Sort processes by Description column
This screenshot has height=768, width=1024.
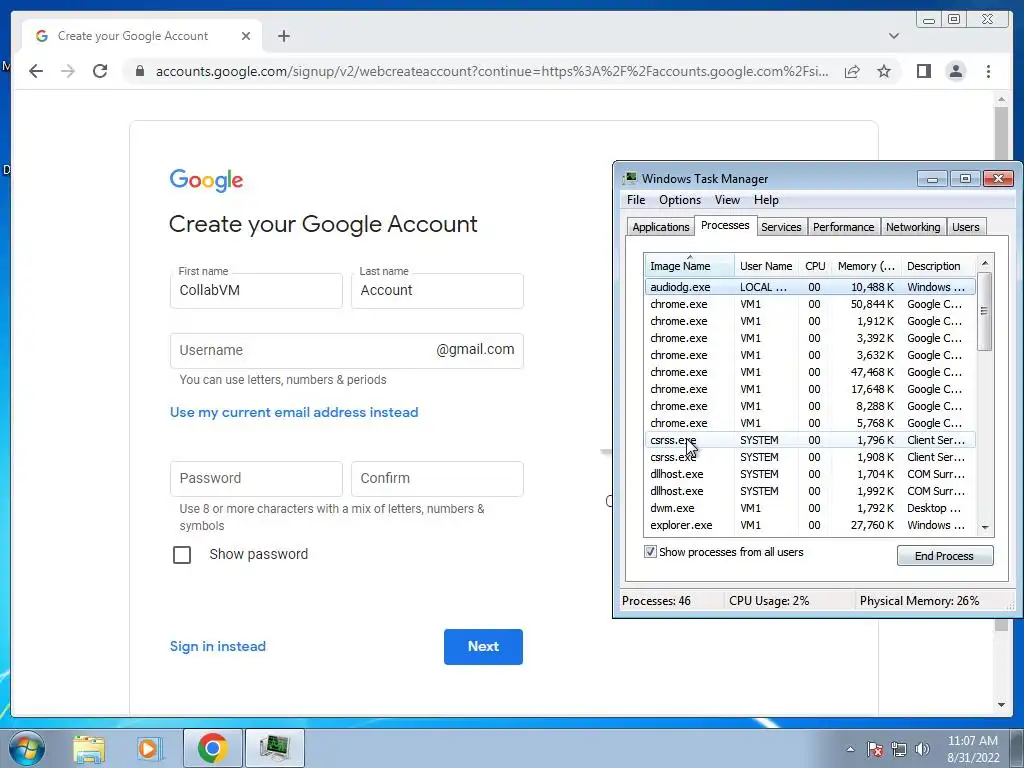tap(938, 266)
